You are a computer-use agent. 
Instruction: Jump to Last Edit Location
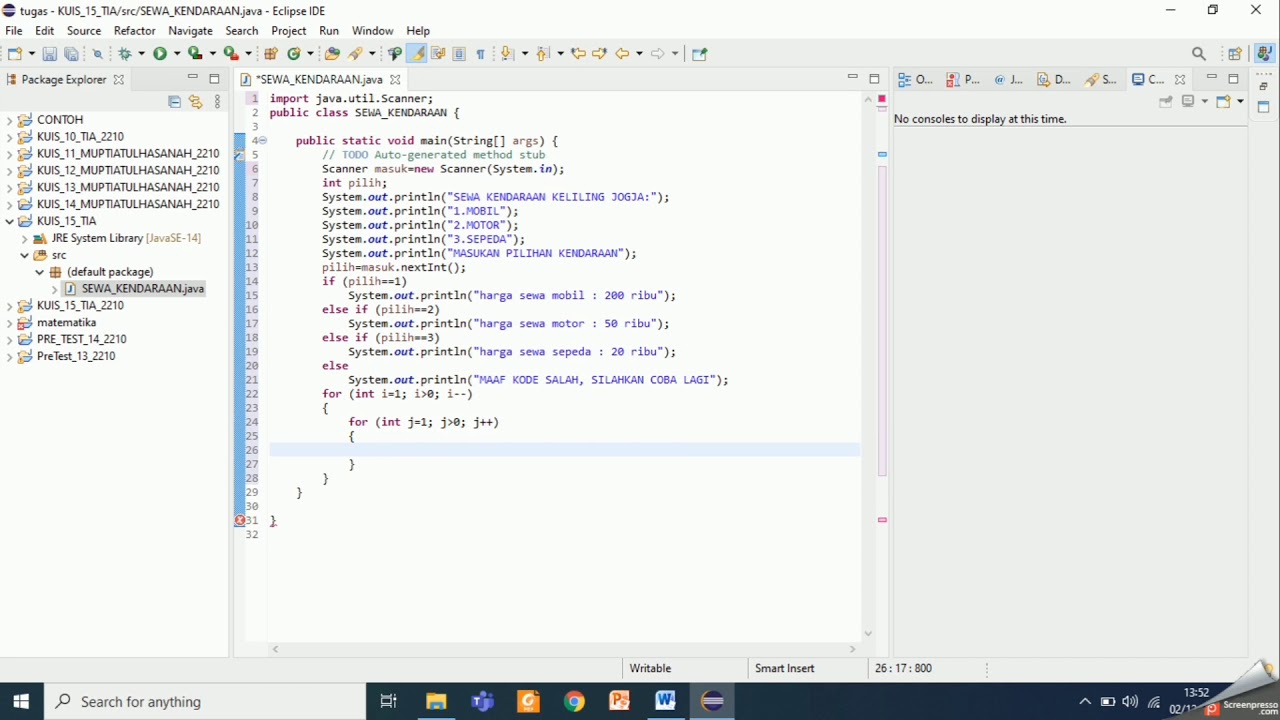pos(578,54)
